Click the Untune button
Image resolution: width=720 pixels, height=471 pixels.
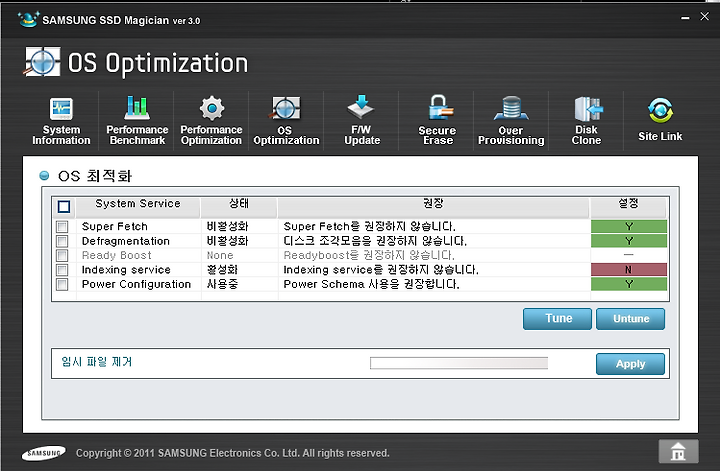coord(630,319)
